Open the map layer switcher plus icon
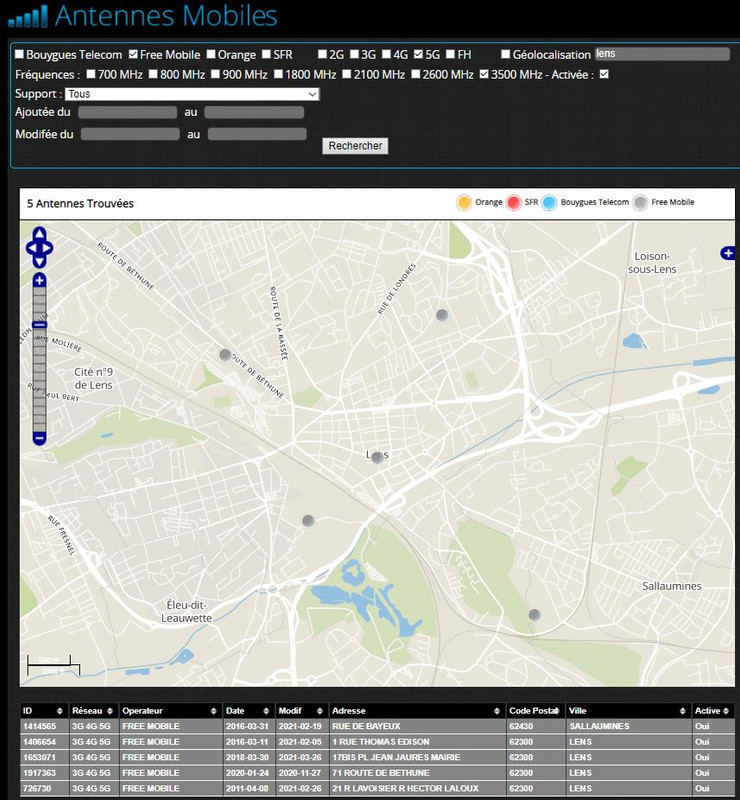The width and height of the screenshot is (740, 800). click(x=728, y=253)
